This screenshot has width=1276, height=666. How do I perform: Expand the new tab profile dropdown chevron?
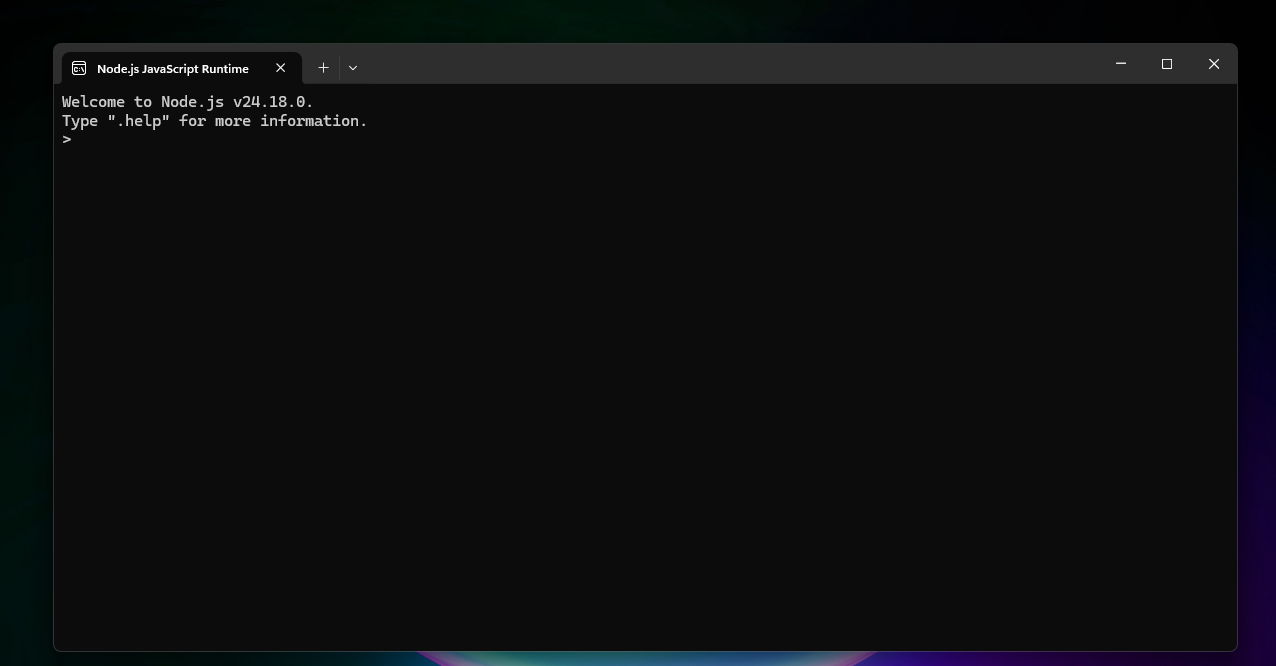353,68
